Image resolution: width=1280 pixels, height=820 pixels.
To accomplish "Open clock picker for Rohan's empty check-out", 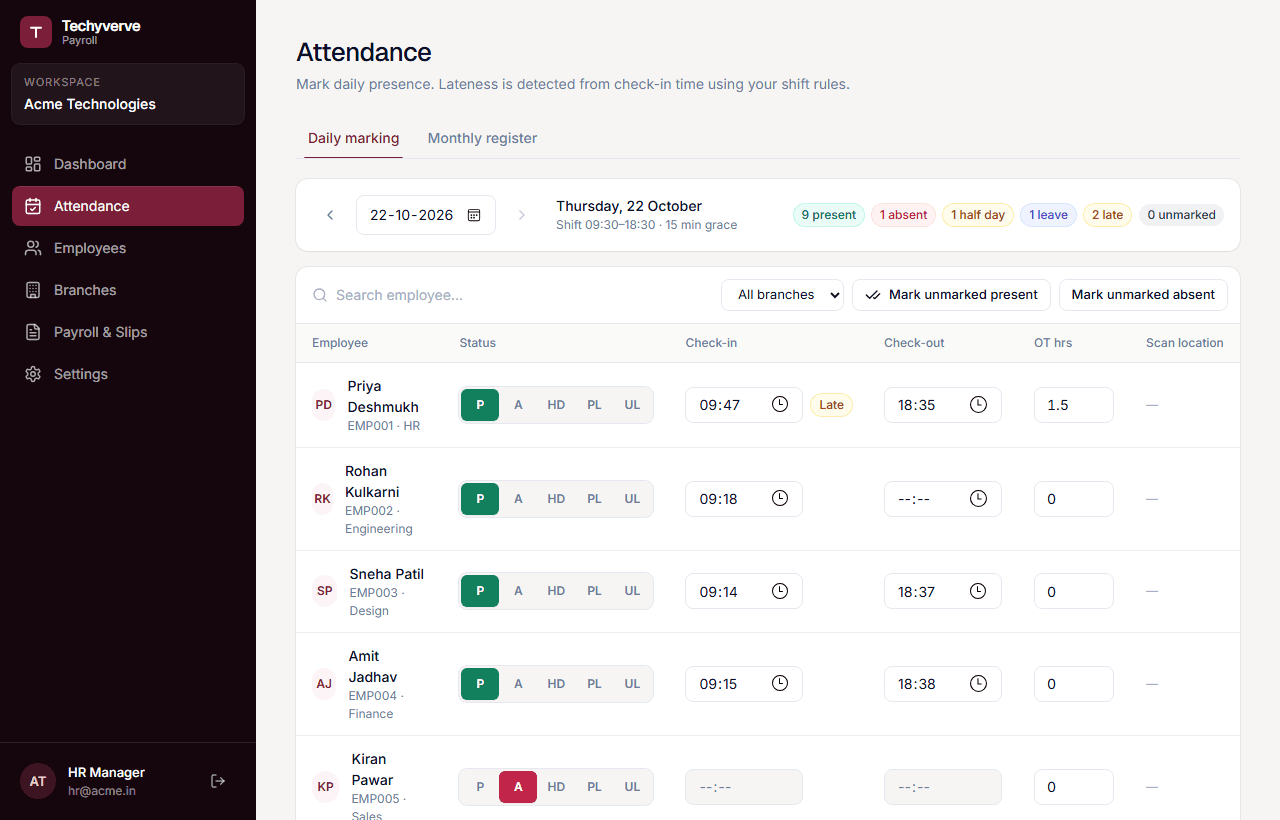I will 978,498.
